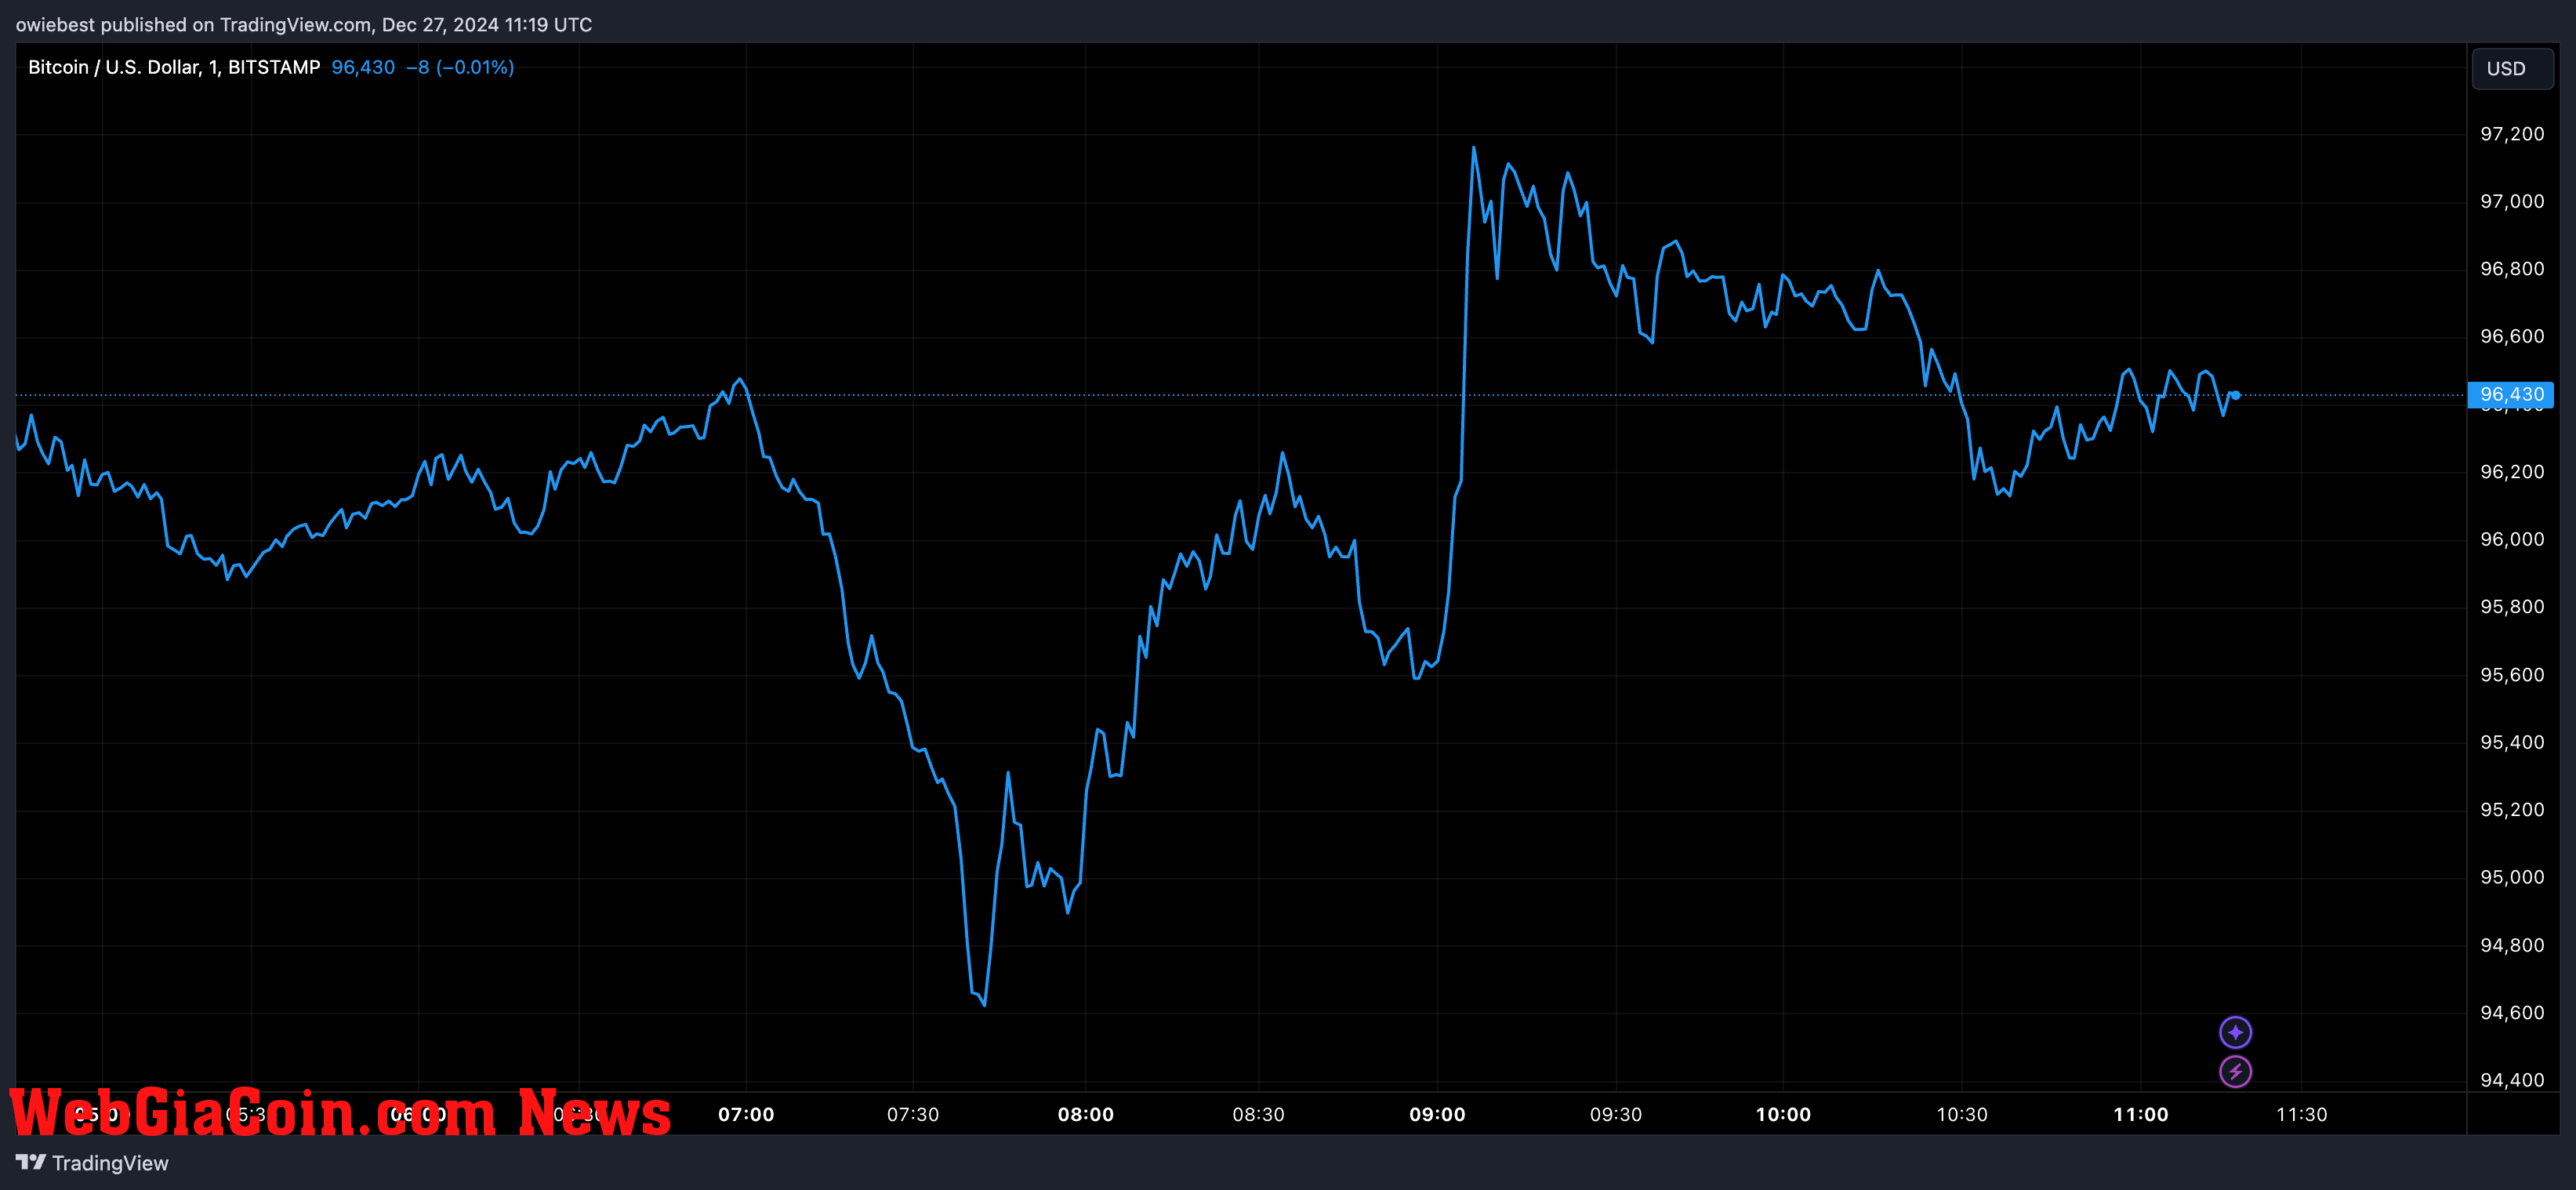Image resolution: width=2576 pixels, height=1190 pixels.
Task: Click the published on TradingView.com caption
Action: click(304, 25)
